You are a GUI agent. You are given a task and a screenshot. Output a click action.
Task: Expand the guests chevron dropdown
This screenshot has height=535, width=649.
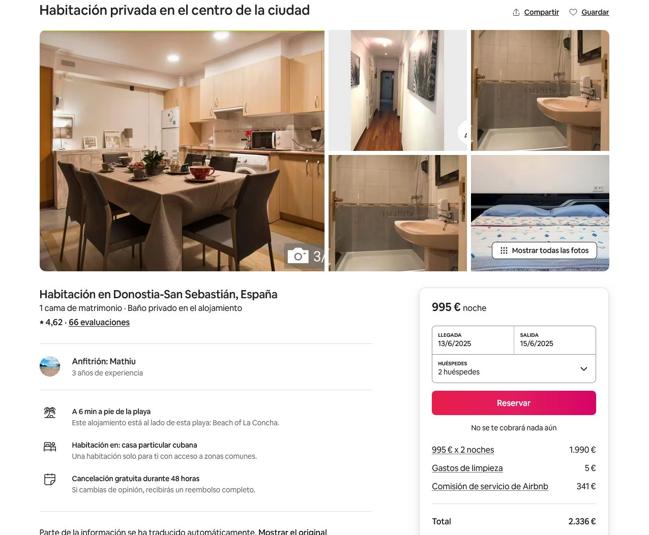(x=584, y=369)
